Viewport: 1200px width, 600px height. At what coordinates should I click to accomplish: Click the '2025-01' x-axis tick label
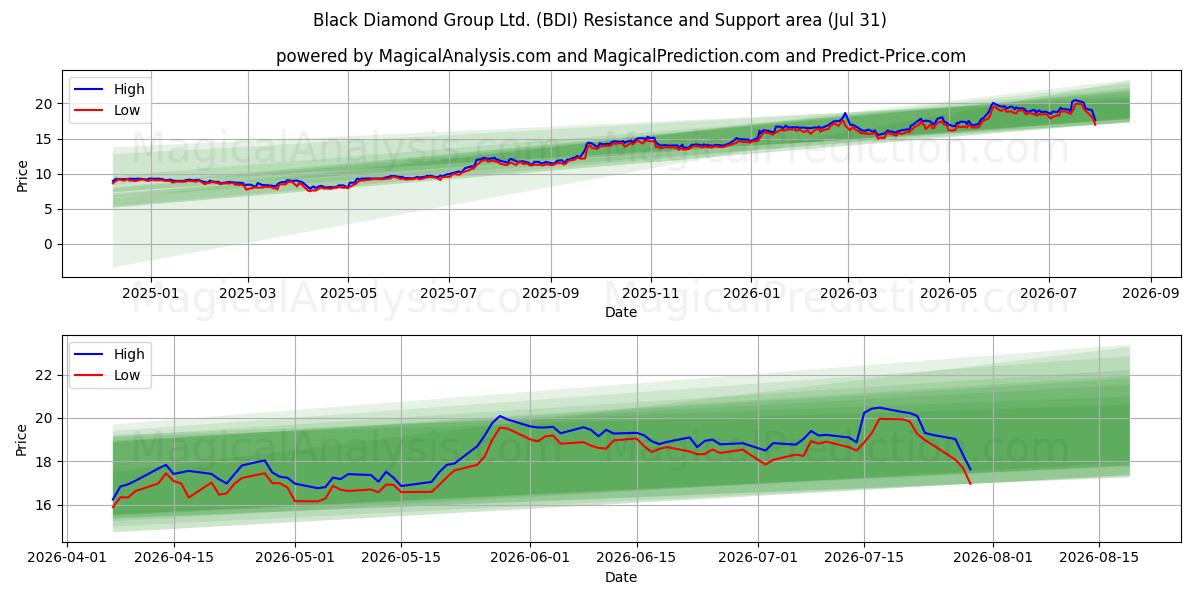[150, 292]
